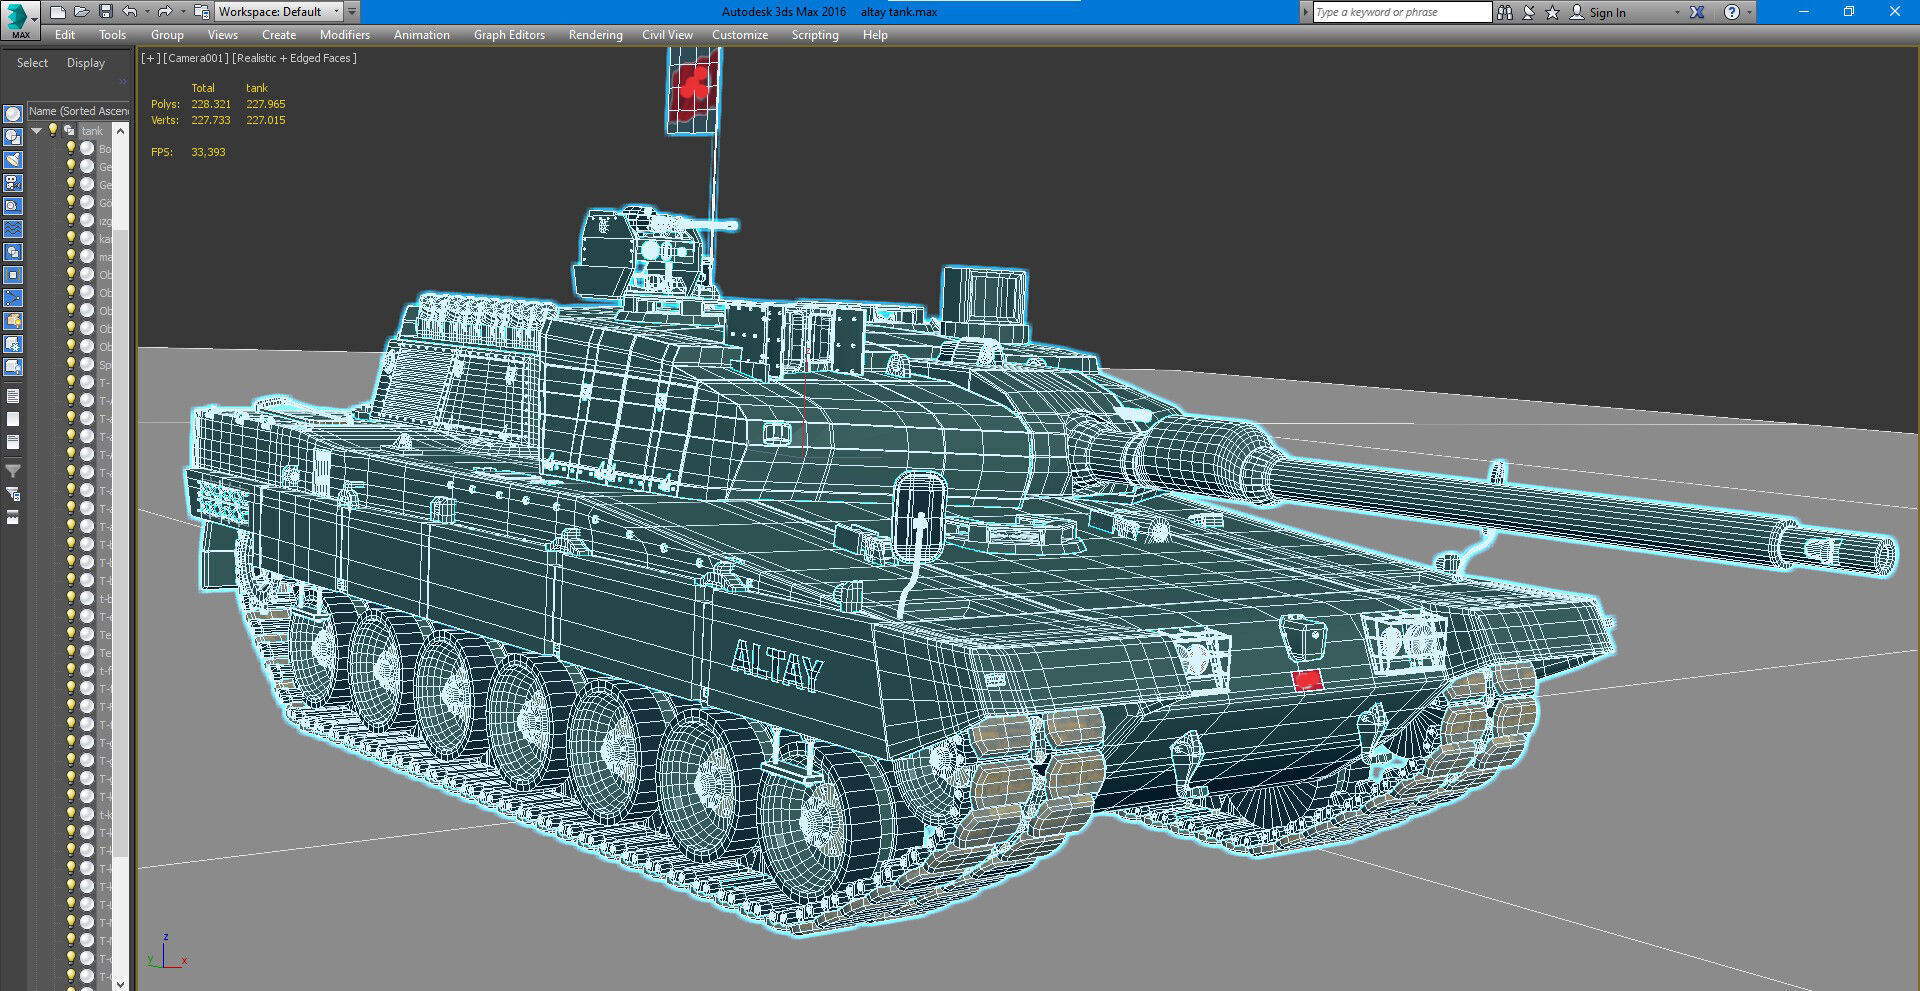
Task: Toggle visibility bulb of the 'Gö' row
Action: click(71, 202)
